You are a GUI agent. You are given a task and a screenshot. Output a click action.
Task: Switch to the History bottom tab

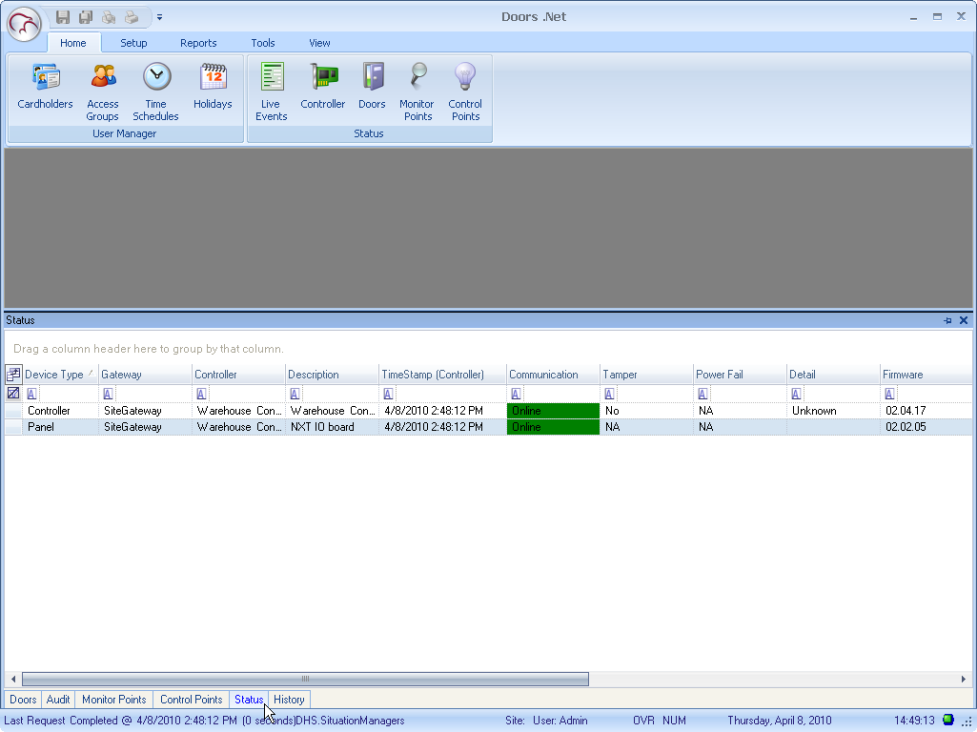[x=289, y=700]
